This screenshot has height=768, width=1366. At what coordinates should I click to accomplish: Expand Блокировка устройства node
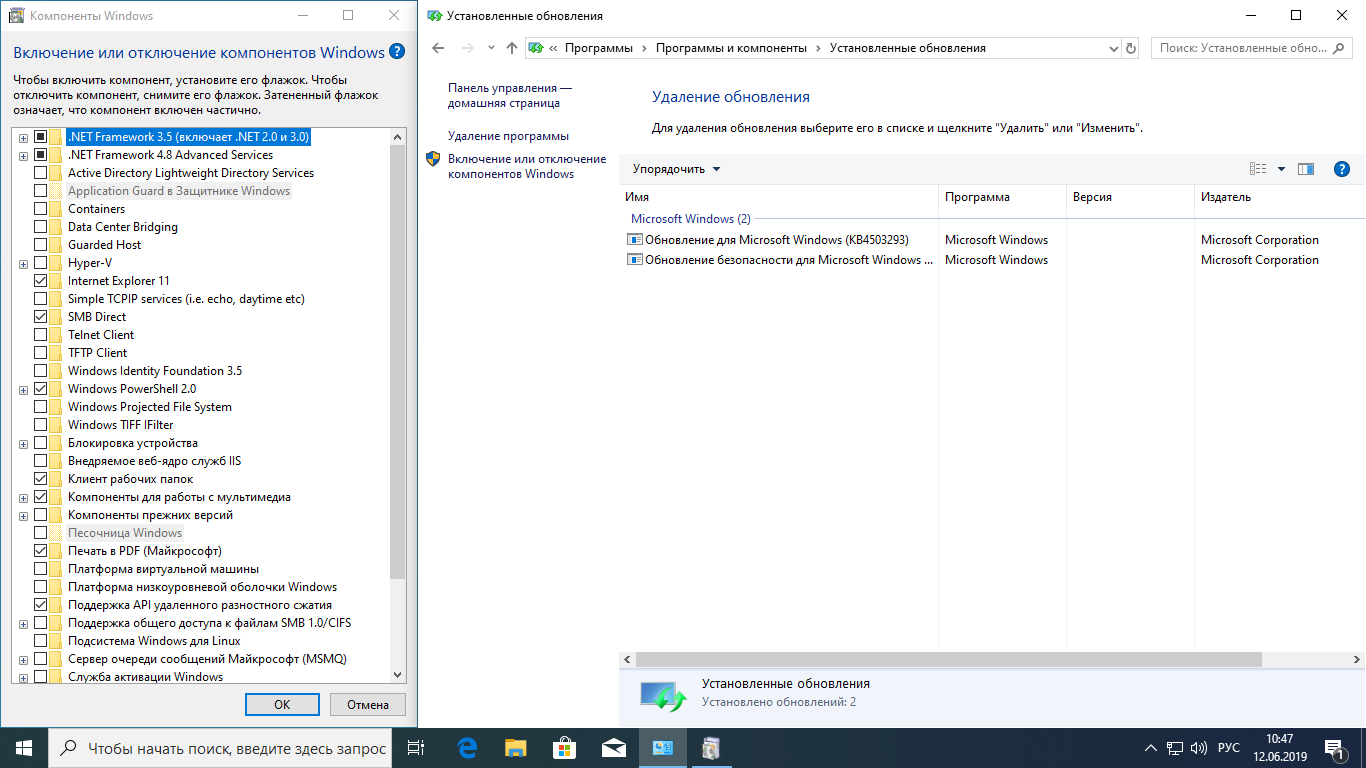tap(23, 443)
